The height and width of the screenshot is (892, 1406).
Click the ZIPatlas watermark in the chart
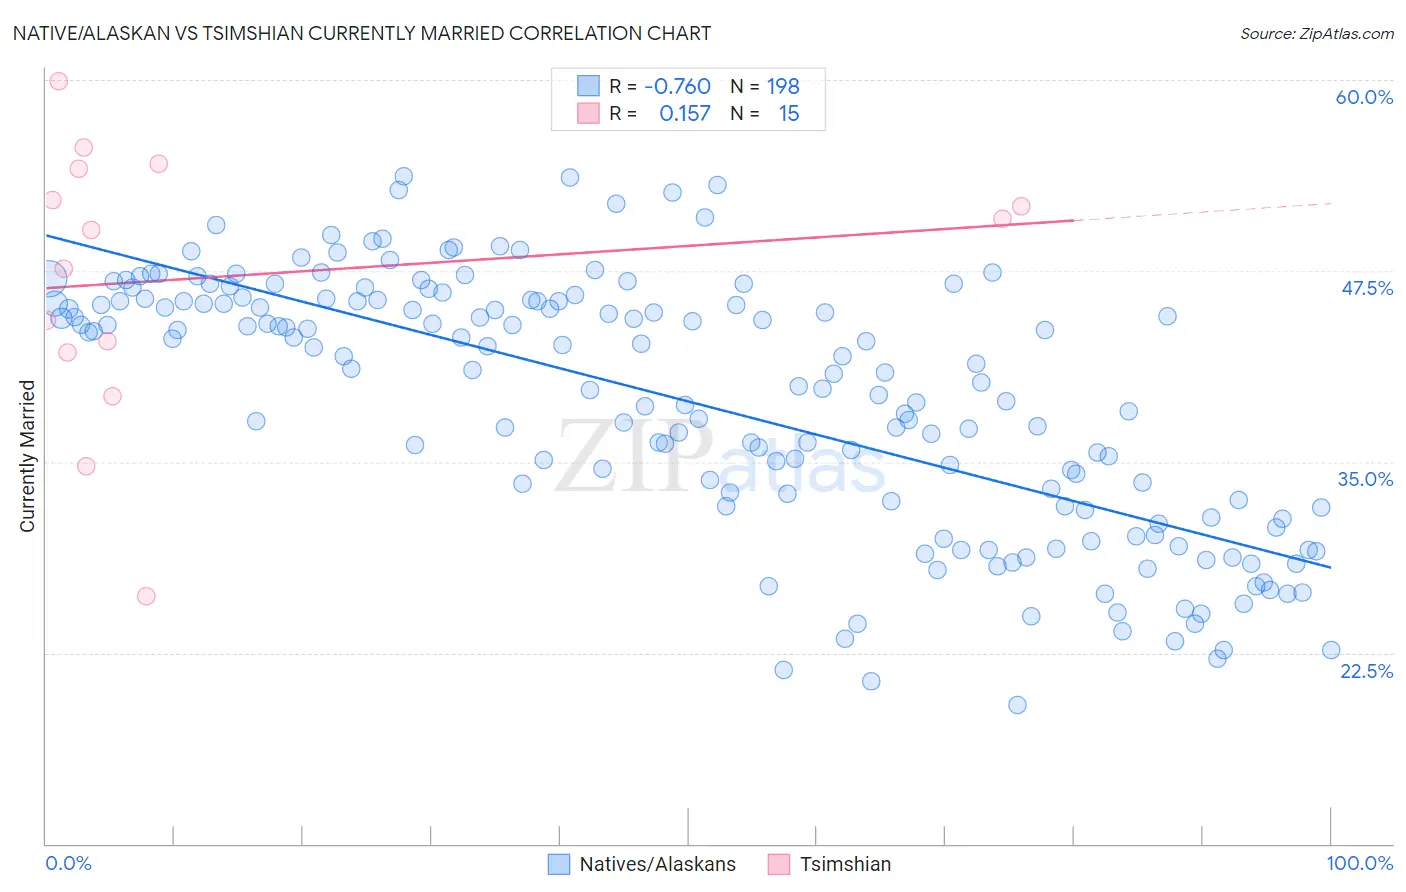(720, 457)
